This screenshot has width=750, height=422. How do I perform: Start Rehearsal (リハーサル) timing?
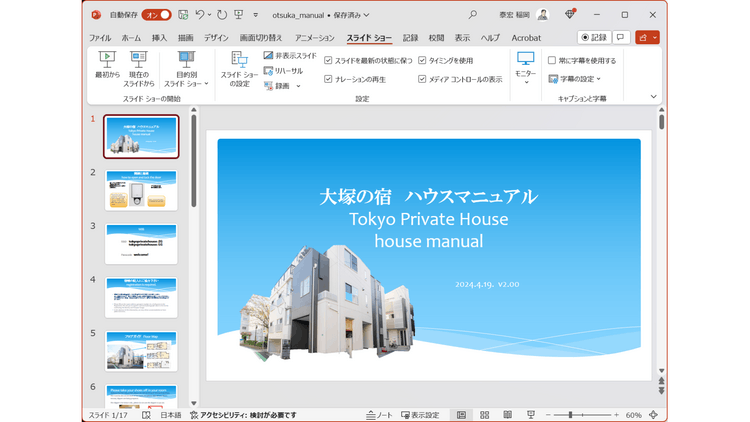(x=283, y=71)
